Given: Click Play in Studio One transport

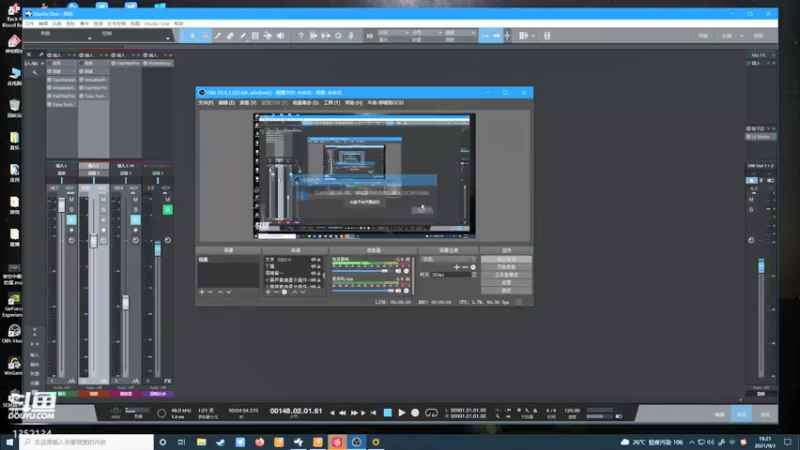Looking at the screenshot, I should pos(402,412).
